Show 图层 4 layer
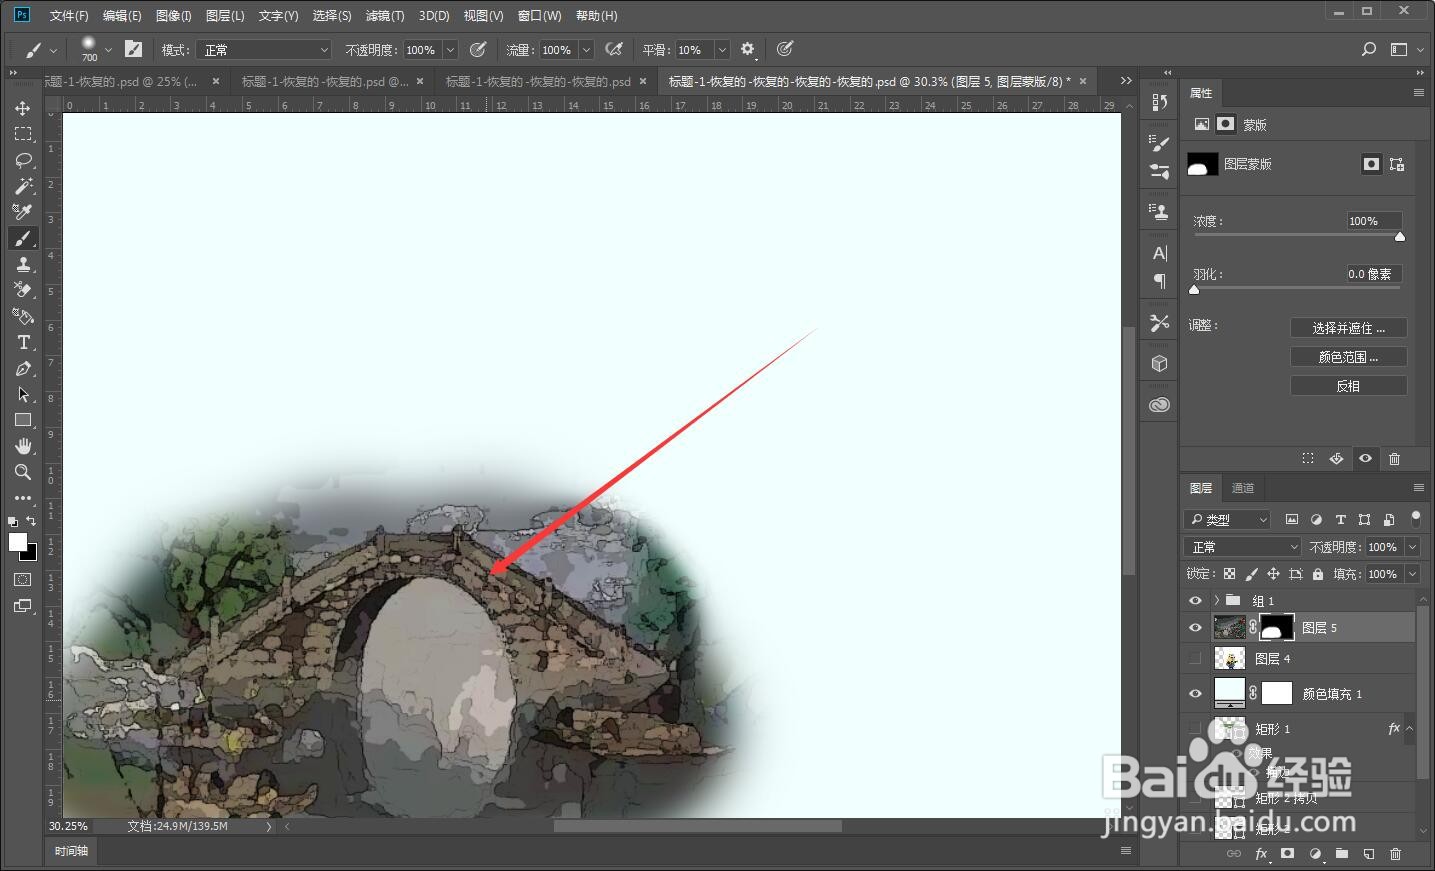Image resolution: width=1435 pixels, height=871 pixels. (1195, 658)
